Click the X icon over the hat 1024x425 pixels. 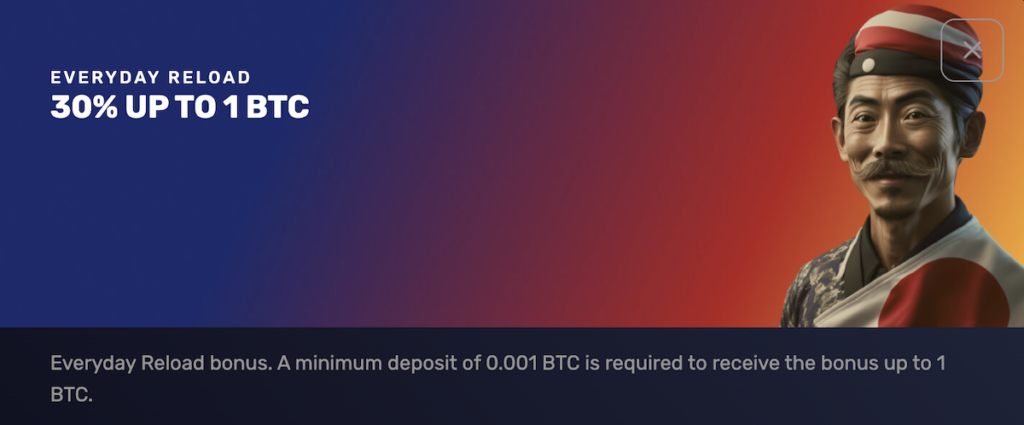pyautogui.click(x=972, y=50)
